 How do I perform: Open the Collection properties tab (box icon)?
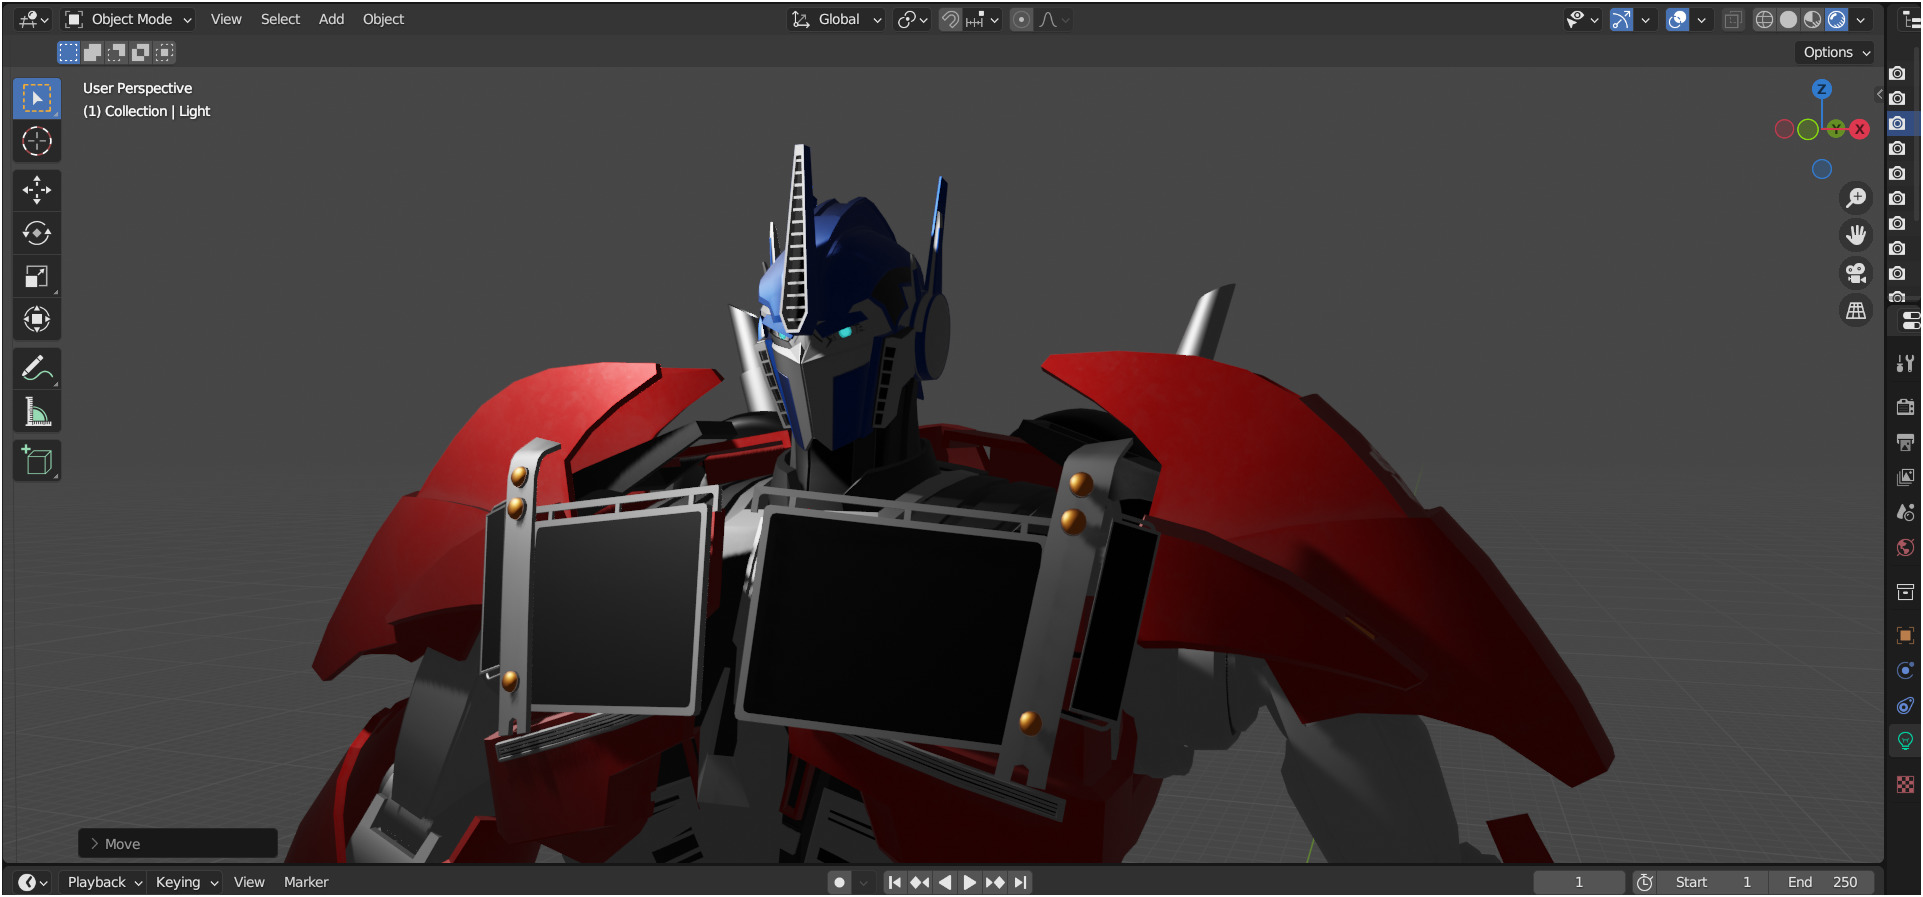(1905, 592)
